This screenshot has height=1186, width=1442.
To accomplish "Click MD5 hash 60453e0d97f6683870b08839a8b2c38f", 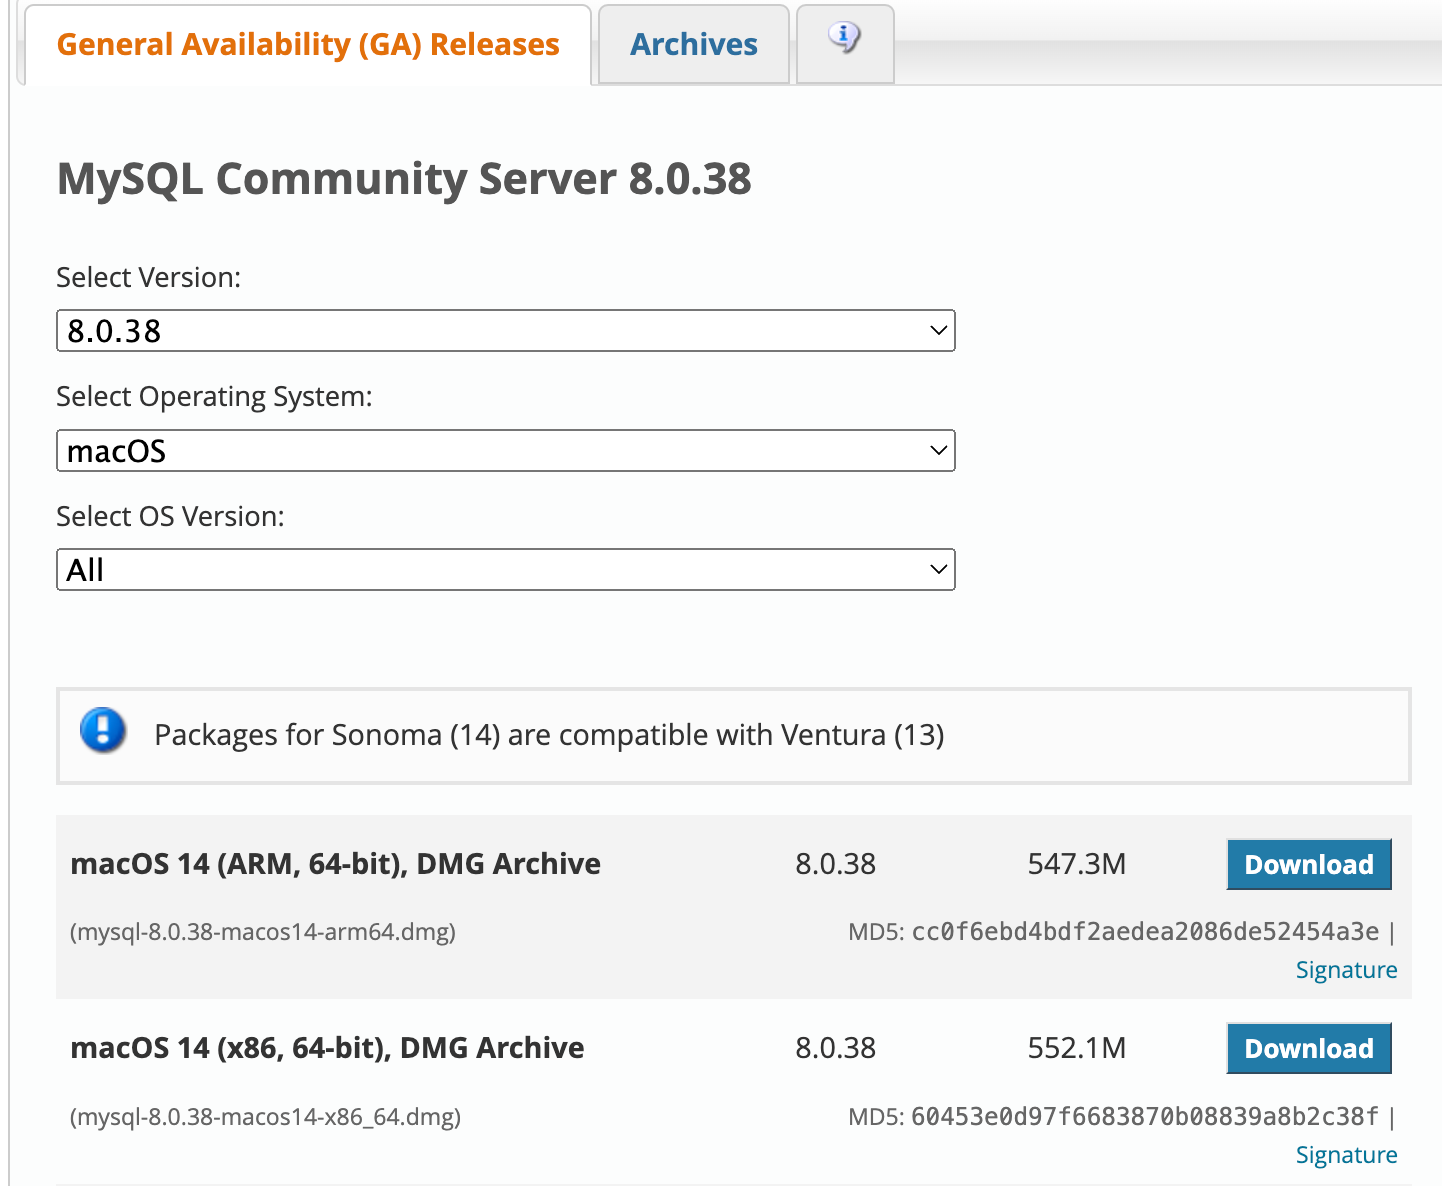I will (x=1145, y=1116).
